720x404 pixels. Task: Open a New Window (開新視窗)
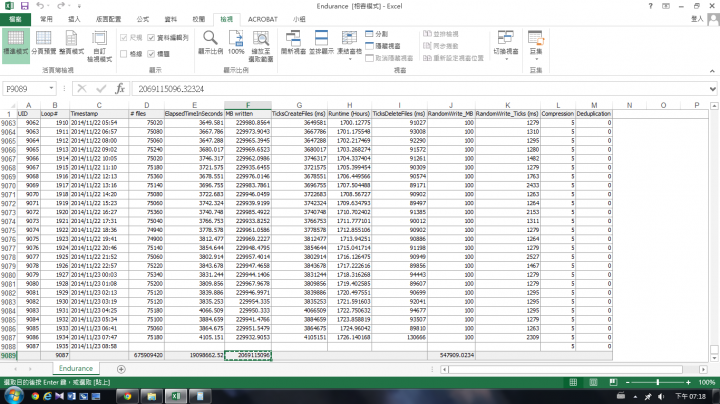tap(293, 43)
